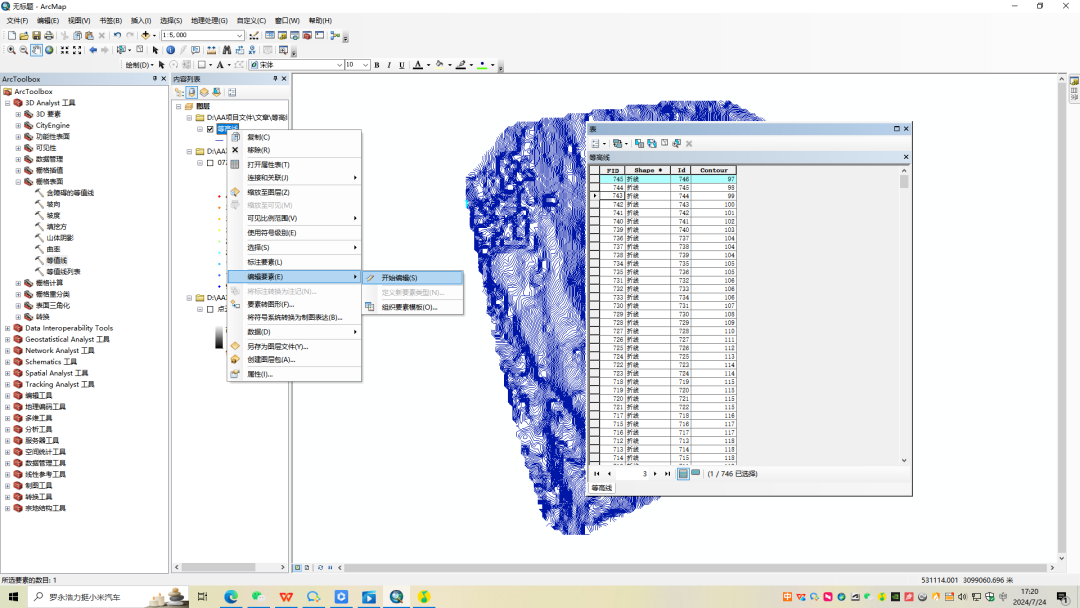Go back to previous extent arrow
Screen dimensions: 1080x608
point(93,50)
